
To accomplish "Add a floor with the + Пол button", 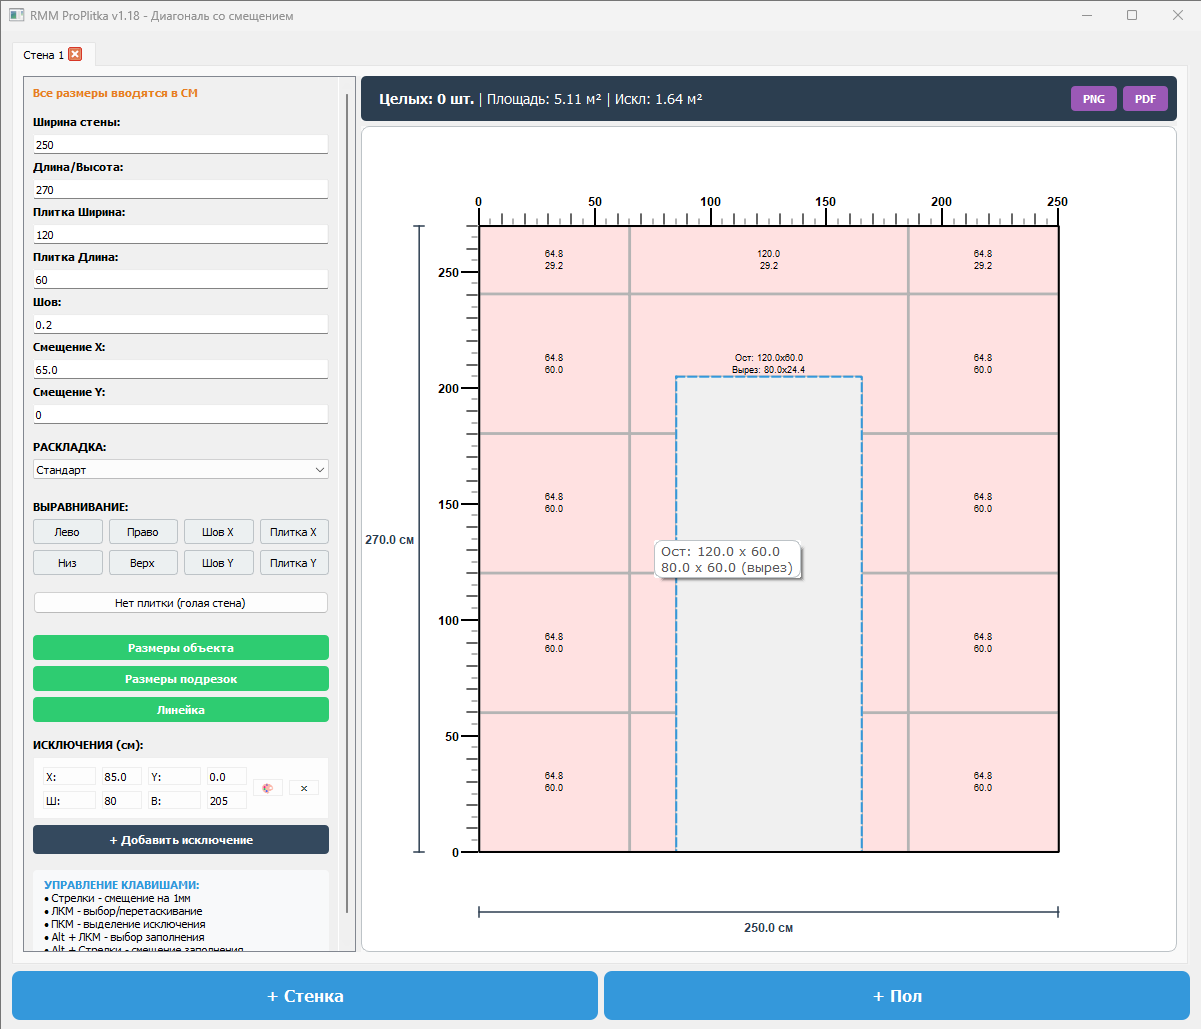I will (897, 996).
